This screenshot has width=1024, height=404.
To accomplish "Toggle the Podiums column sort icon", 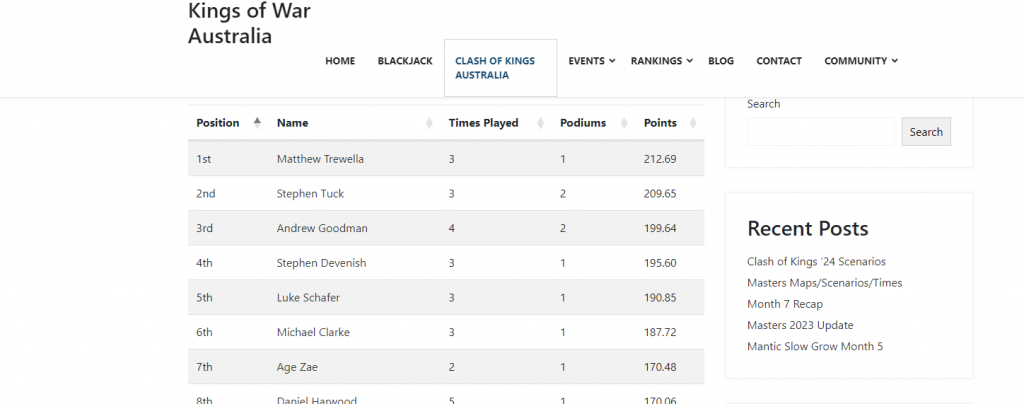I will coord(624,123).
